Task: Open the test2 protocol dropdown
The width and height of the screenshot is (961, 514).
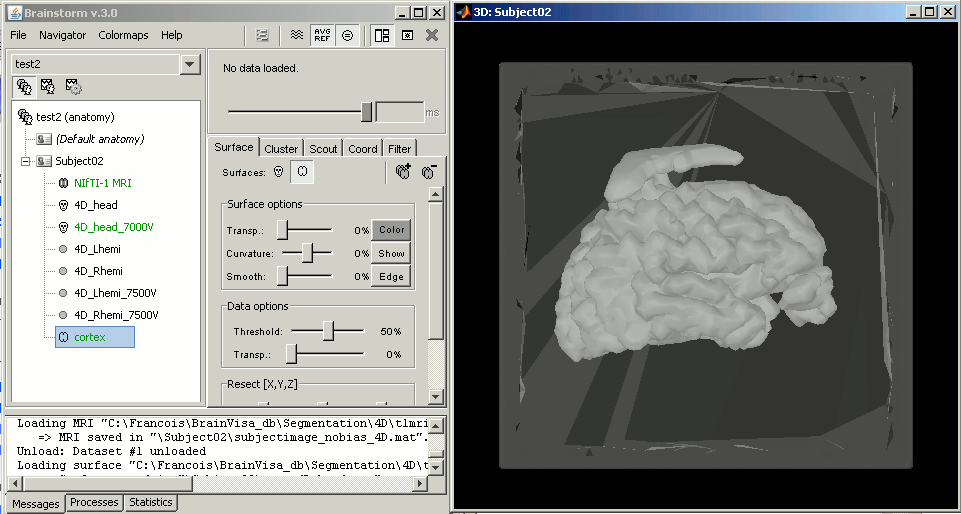Action: [x=190, y=64]
